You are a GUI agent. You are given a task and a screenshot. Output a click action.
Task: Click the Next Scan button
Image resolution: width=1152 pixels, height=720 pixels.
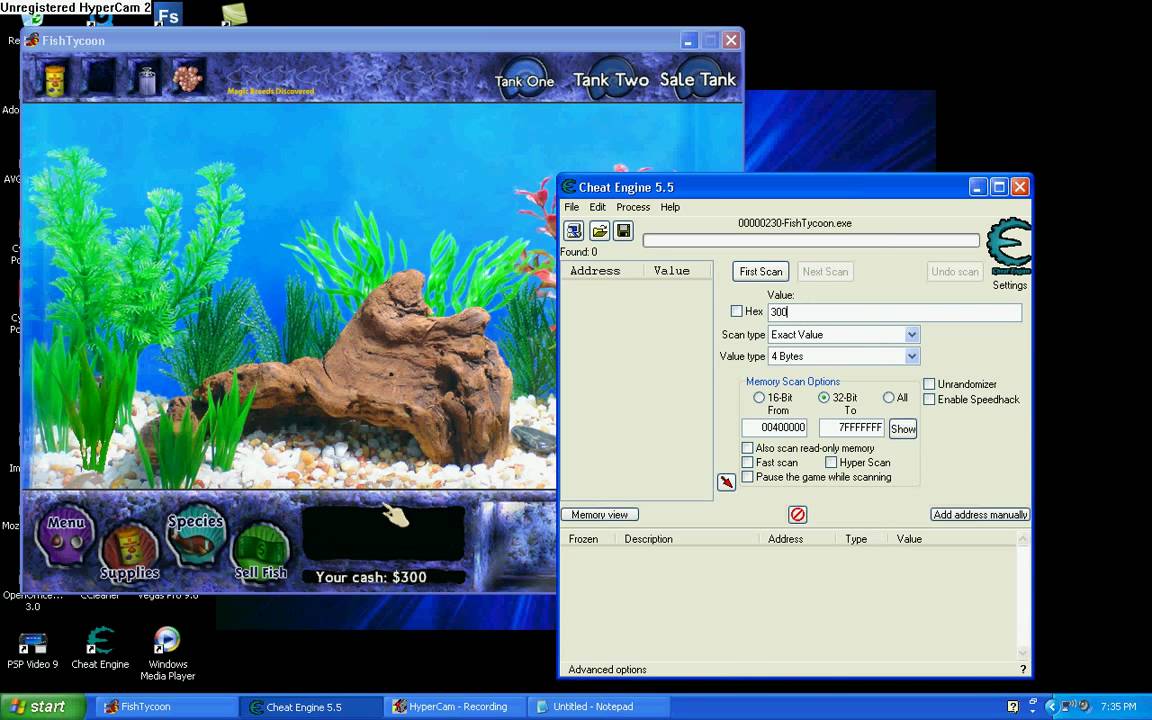(825, 272)
